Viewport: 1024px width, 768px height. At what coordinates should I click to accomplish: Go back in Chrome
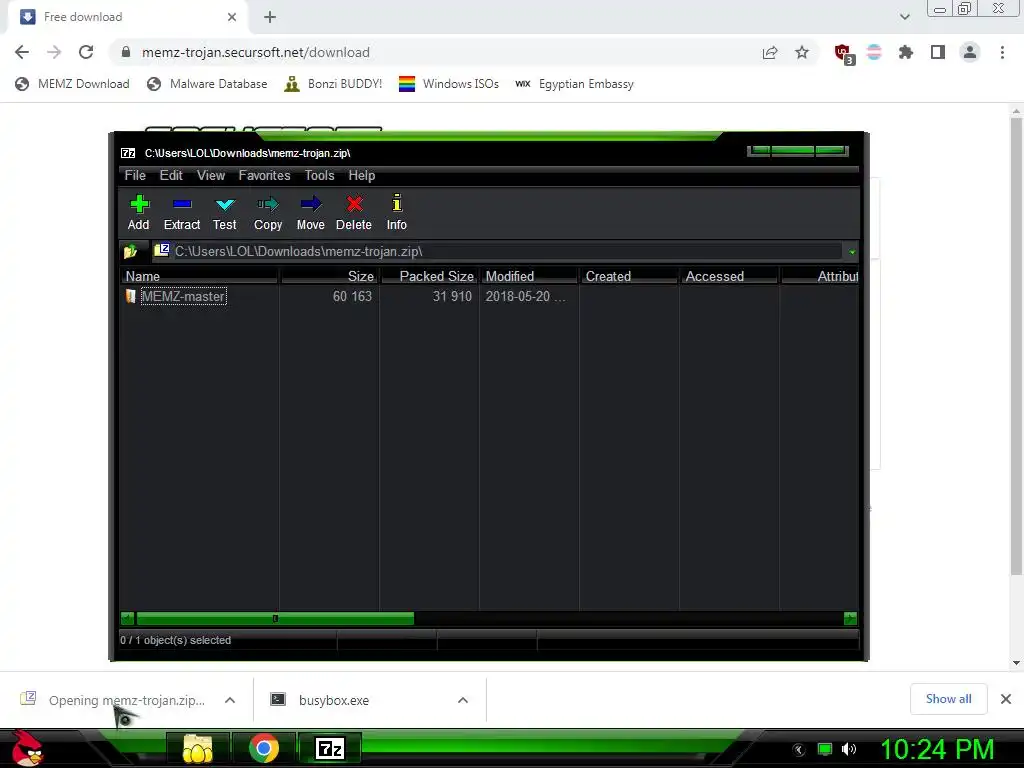(22, 52)
